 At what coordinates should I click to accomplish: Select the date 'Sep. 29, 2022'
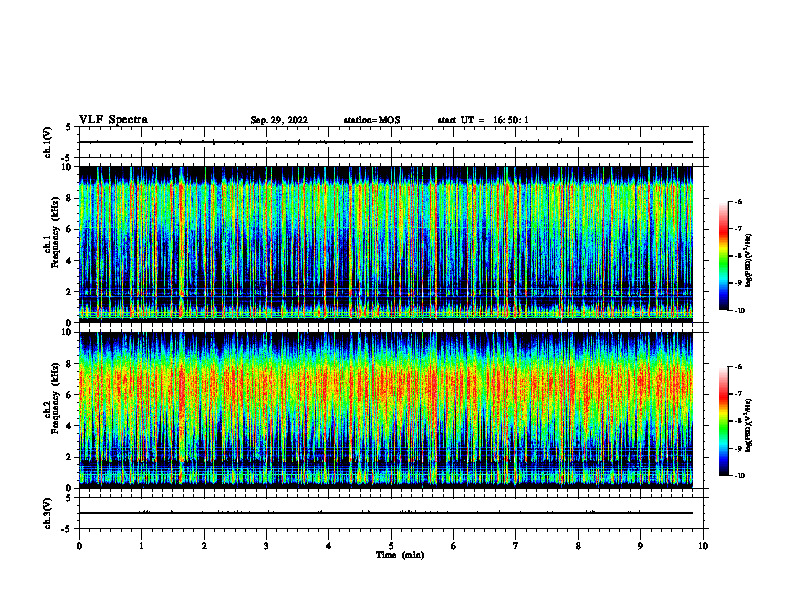[279, 120]
